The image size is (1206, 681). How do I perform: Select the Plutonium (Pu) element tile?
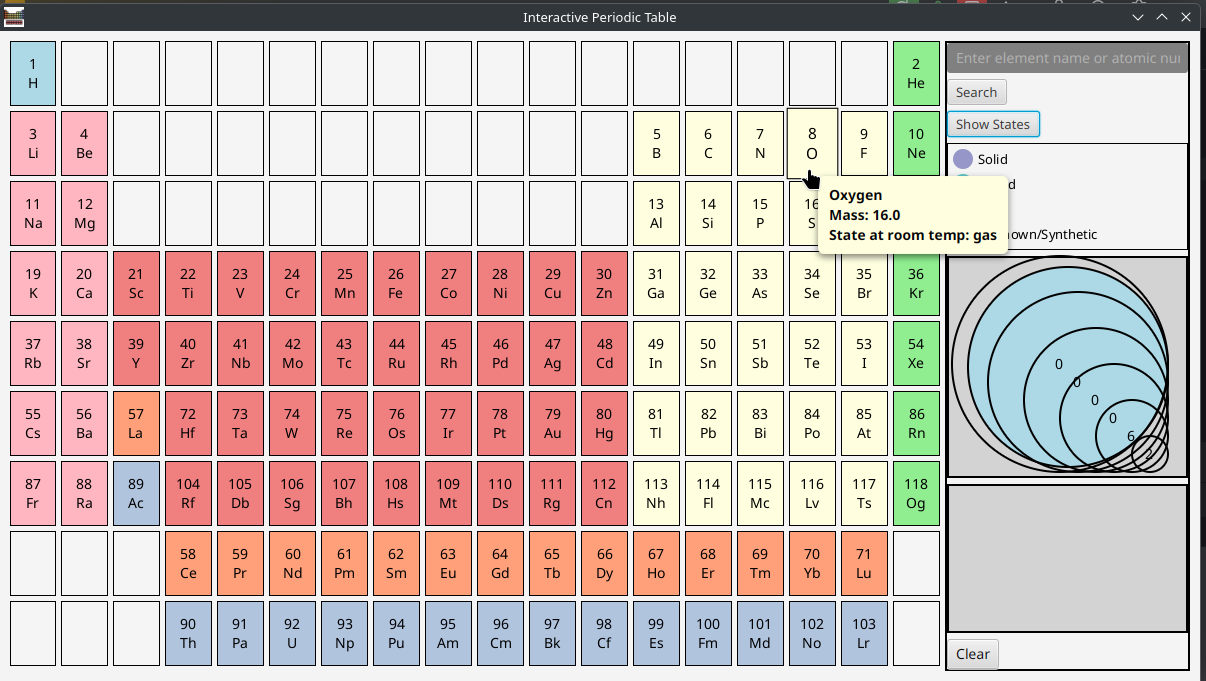[x=396, y=633]
